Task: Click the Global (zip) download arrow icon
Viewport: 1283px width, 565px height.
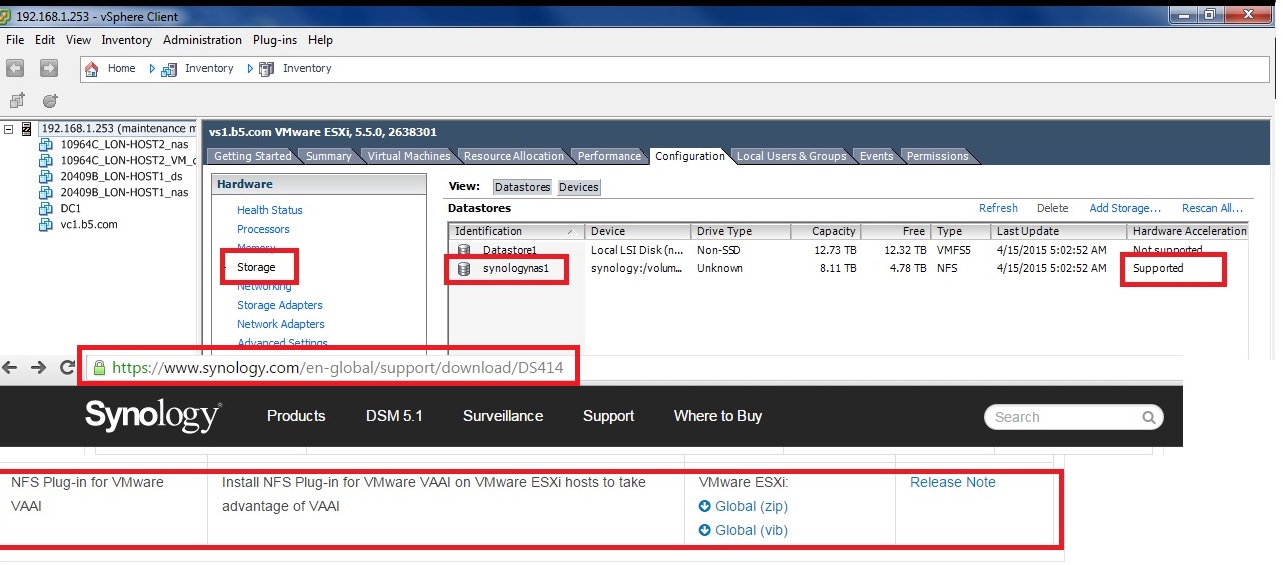Action: pos(704,507)
